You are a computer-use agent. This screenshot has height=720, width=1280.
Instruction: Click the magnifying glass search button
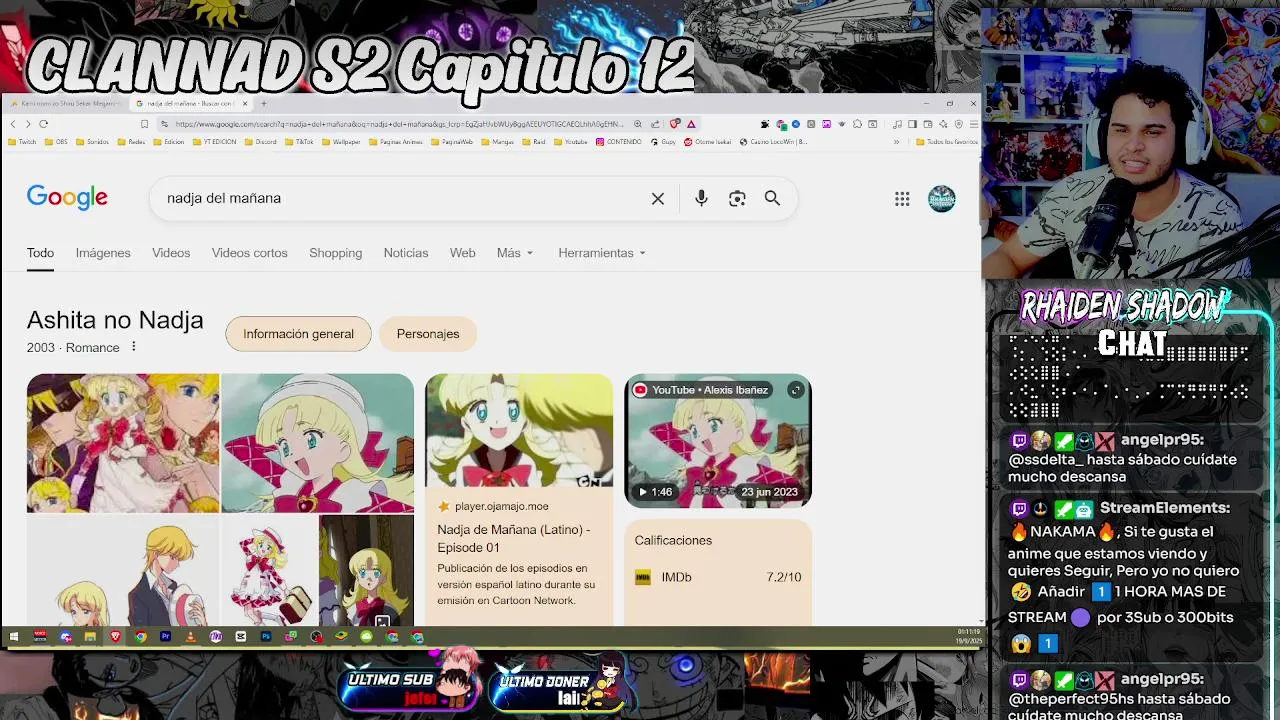pyautogui.click(x=772, y=198)
